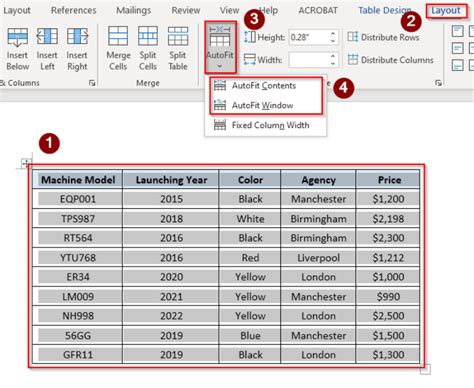Select Align Bottom Left icon
Image resolution: width=474 pixels, height=388 pixels.
[x=458, y=65]
